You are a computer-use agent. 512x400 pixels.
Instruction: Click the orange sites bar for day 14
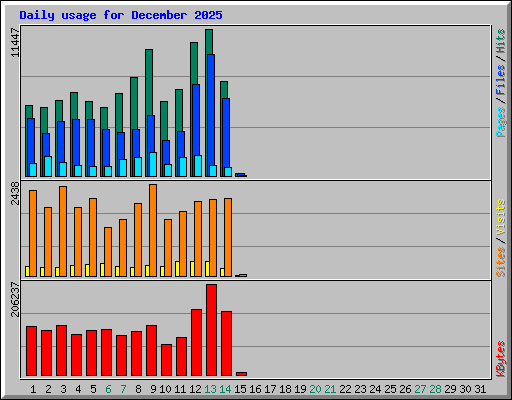point(228,237)
